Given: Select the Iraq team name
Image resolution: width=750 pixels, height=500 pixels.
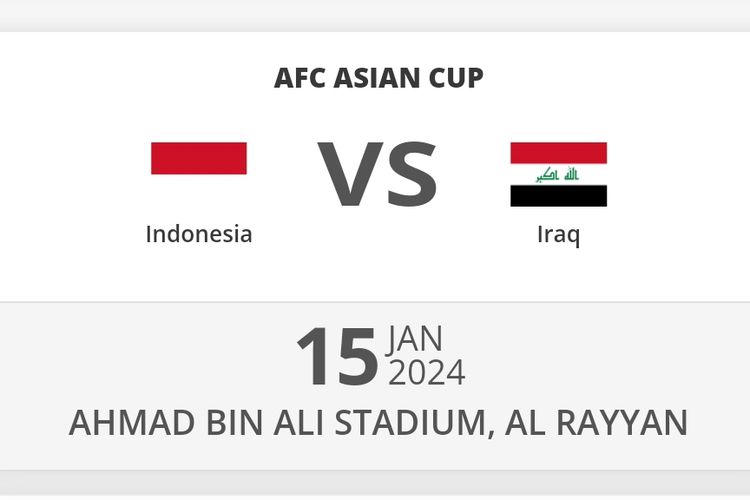Looking at the screenshot, I should click(559, 235).
